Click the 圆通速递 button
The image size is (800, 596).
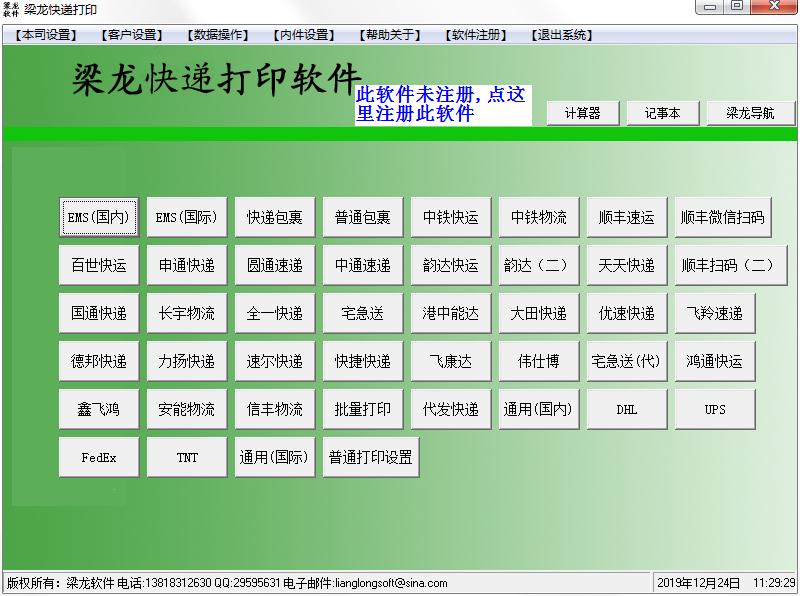(275, 265)
